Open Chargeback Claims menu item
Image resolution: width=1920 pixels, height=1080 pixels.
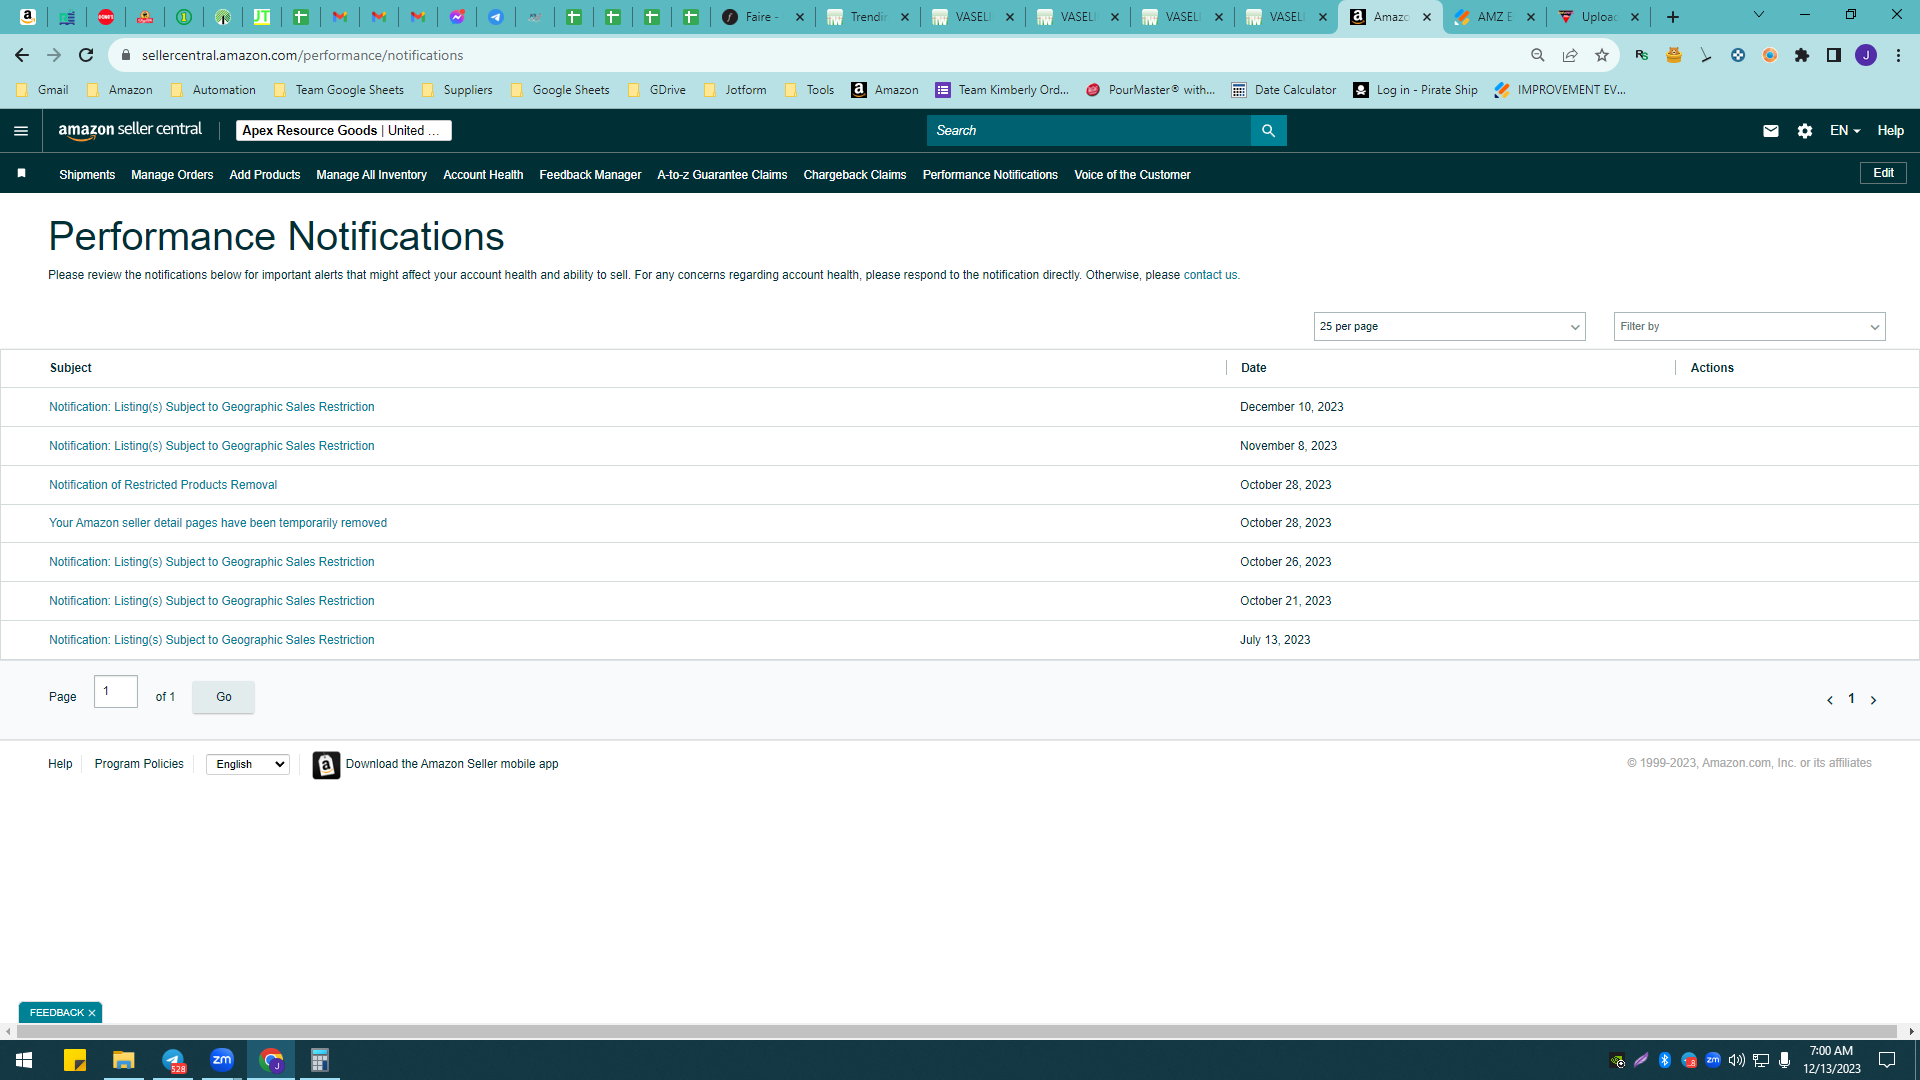855,175
